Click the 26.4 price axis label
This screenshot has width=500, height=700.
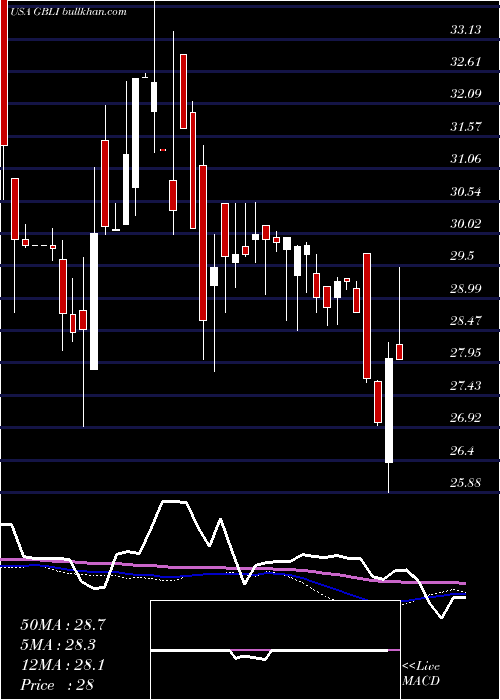point(463,451)
